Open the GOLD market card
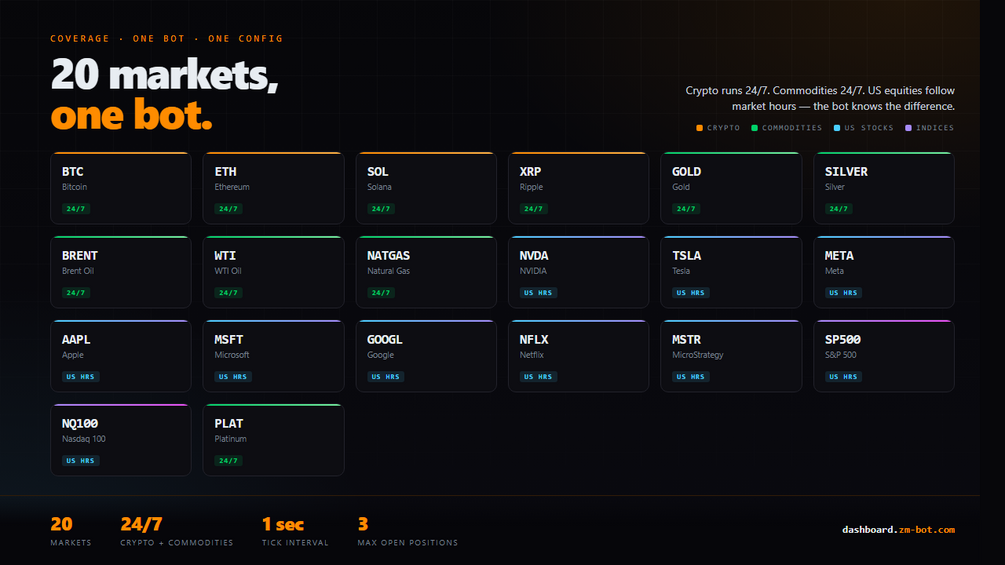Screen dimensions: 1005x565 [x=731, y=188]
